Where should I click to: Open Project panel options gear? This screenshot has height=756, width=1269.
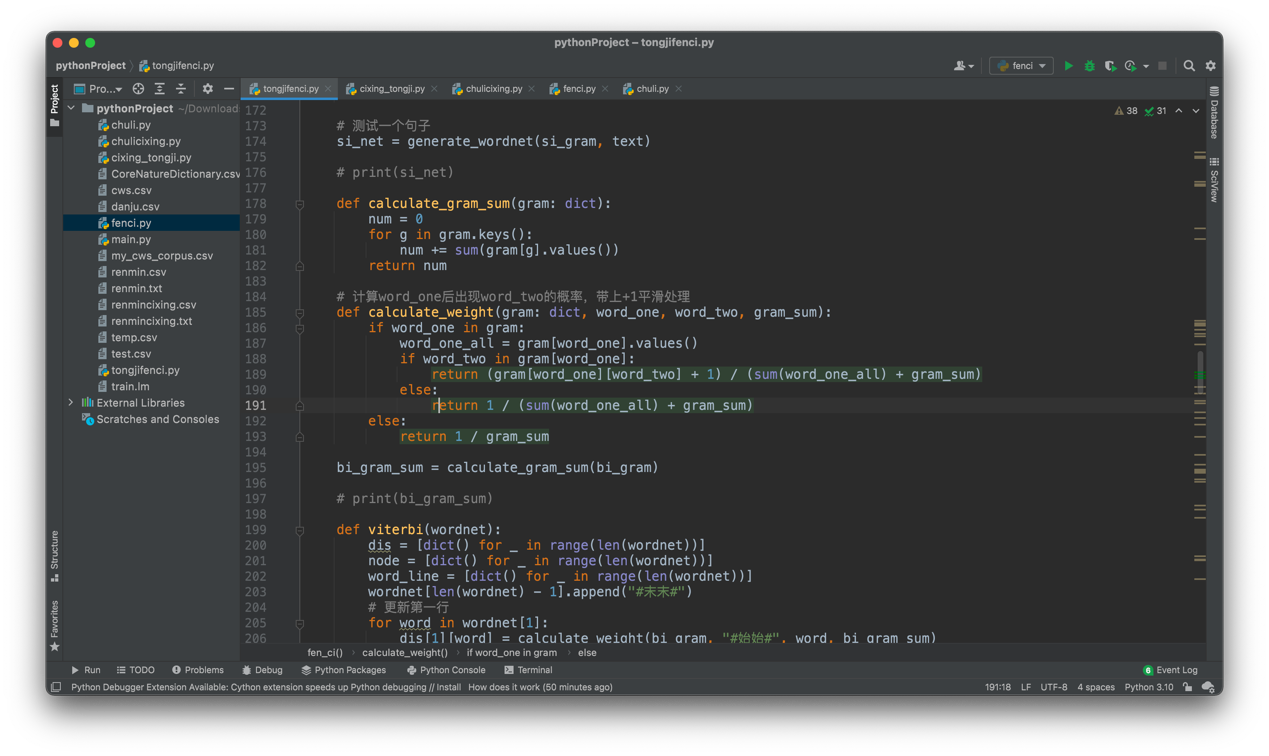207,89
